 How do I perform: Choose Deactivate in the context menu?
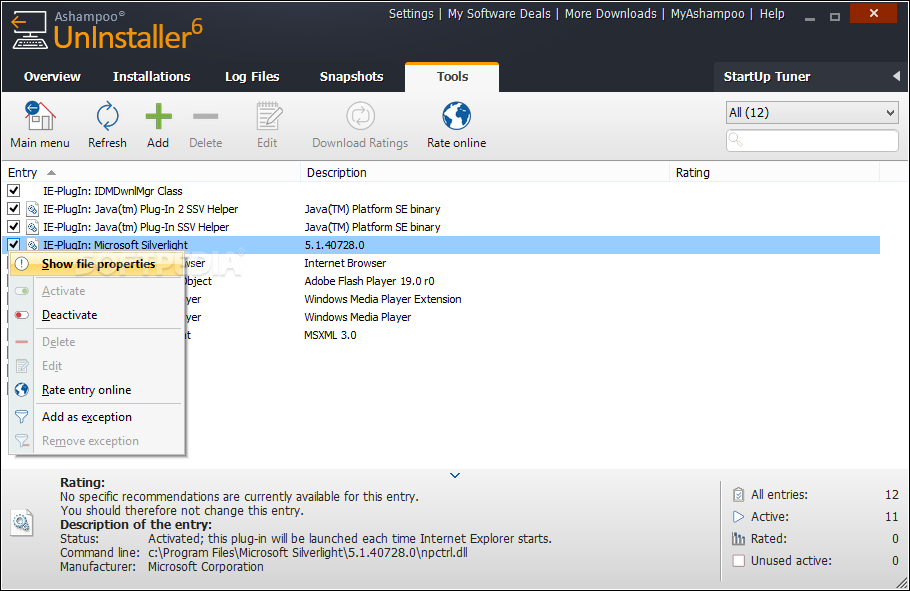97,315
